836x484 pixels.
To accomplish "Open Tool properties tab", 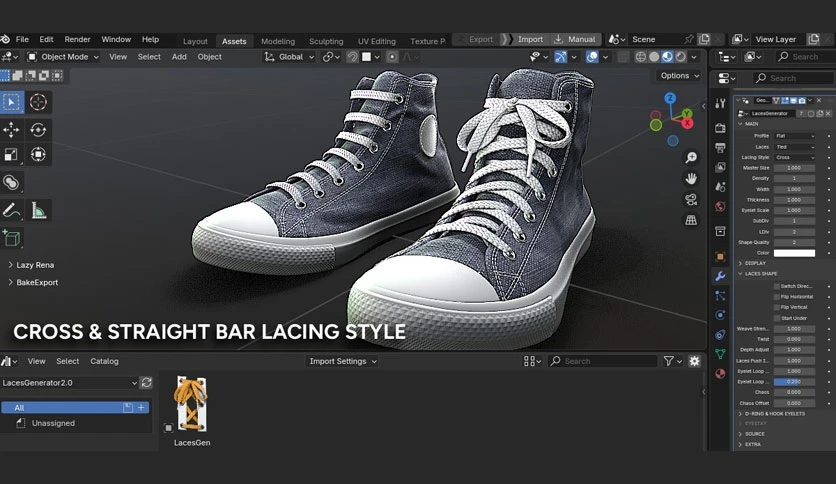I will tap(720, 103).
